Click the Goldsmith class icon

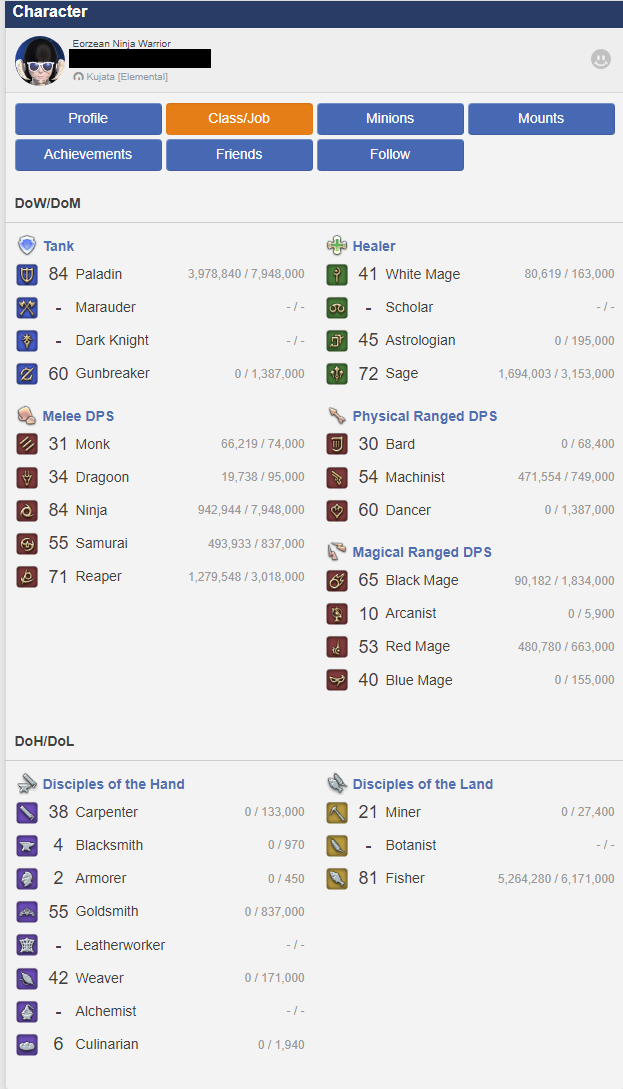27,911
